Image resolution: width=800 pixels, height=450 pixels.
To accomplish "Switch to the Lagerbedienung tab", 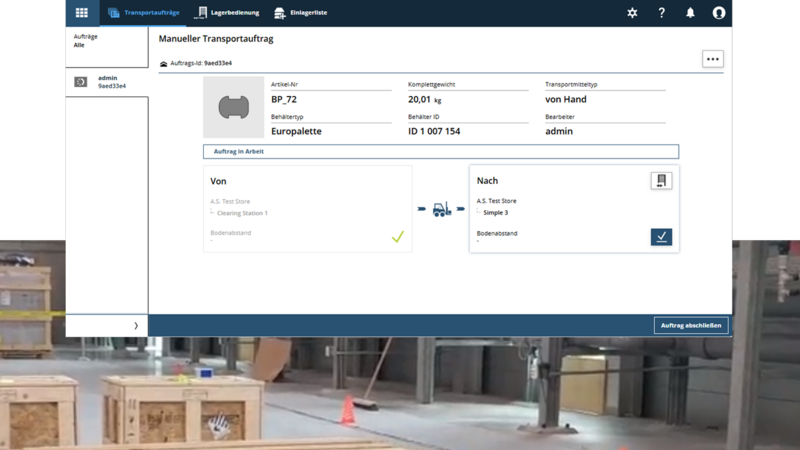I will coord(228,13).
